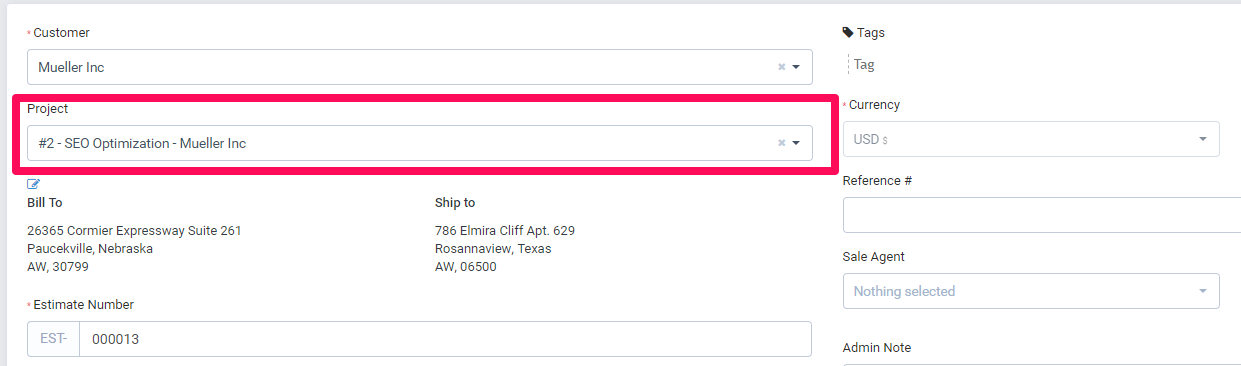1241x366 pixels.
Task: Click the Ship to Elmira Cliff address
Action: click(505, 249)
